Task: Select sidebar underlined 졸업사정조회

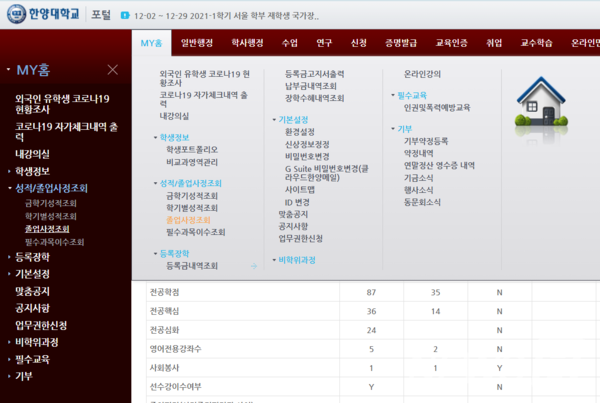Action: click(x=47, y=229)
